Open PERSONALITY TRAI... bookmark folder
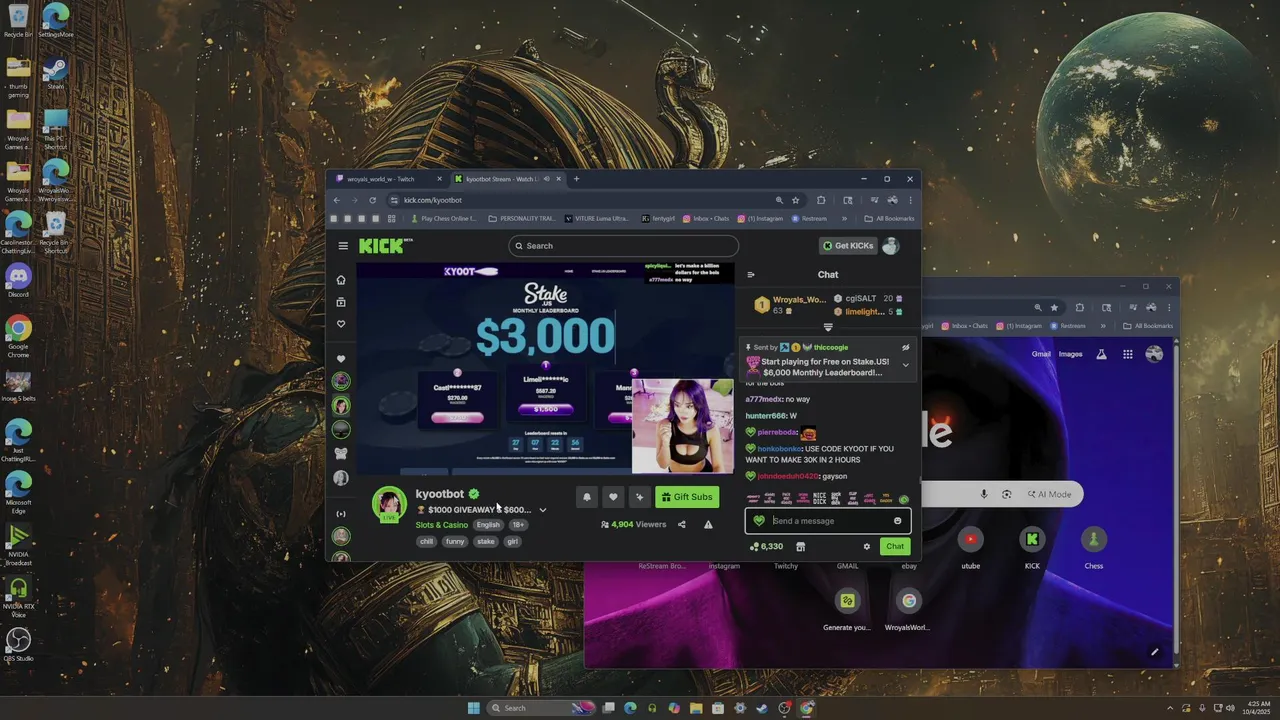Screen dimensions: 1280x720 (x=521, y=218)
